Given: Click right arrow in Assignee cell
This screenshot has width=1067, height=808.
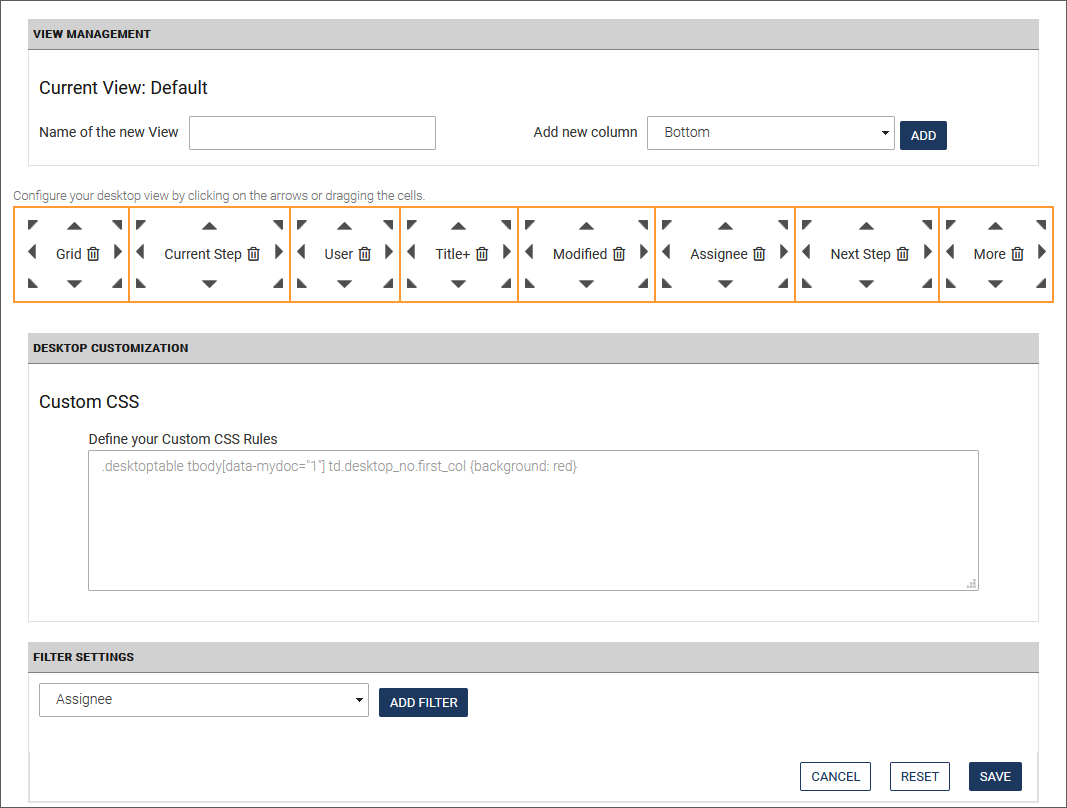Looking at the screenshot, I should click(x=783, y=252).
